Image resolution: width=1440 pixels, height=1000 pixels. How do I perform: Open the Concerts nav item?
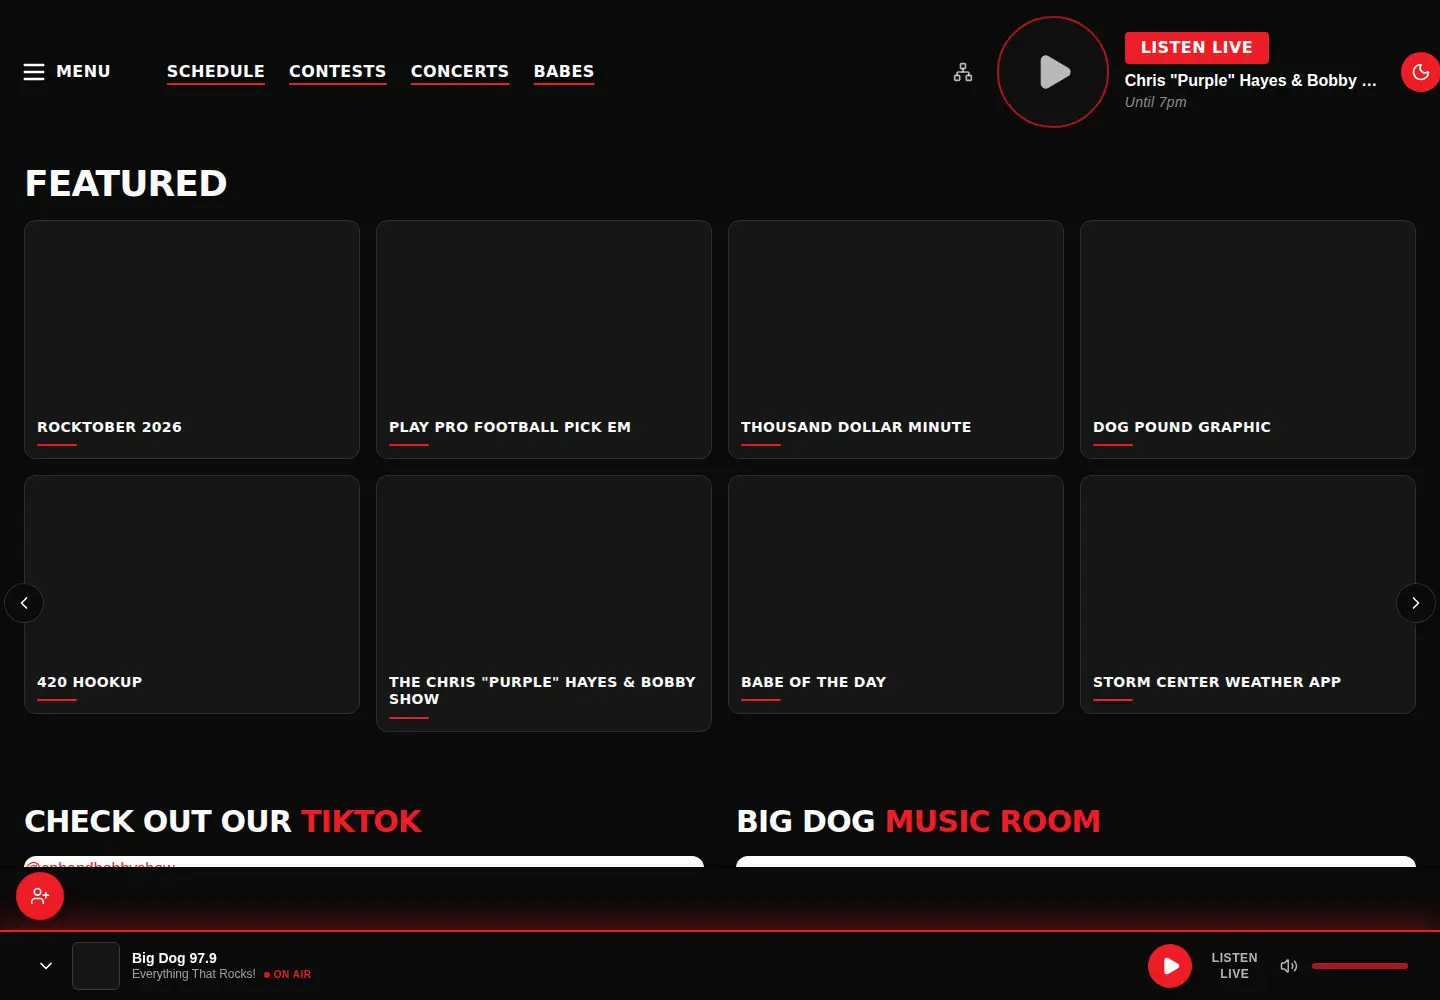click(x=460, y=72)
